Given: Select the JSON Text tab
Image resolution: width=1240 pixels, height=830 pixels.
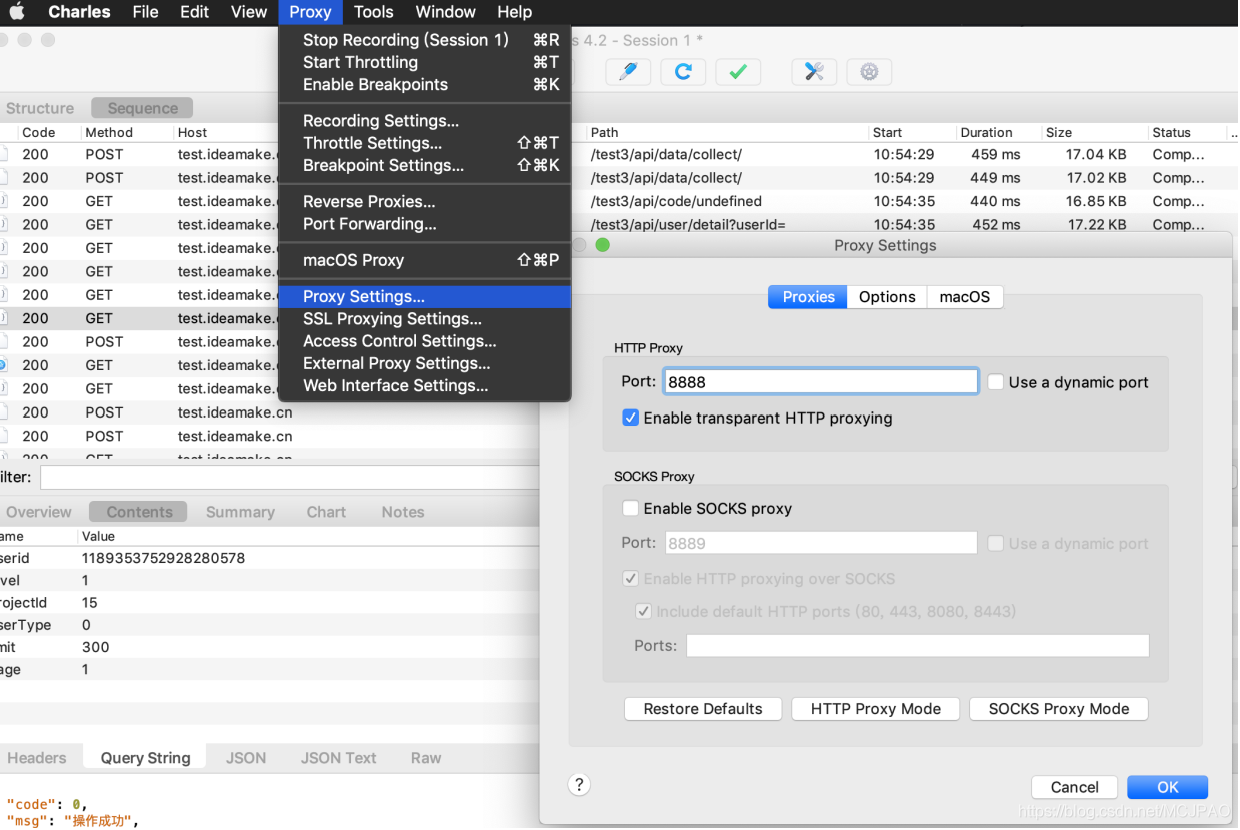Looking at the screenshot, I should point(339,758).
